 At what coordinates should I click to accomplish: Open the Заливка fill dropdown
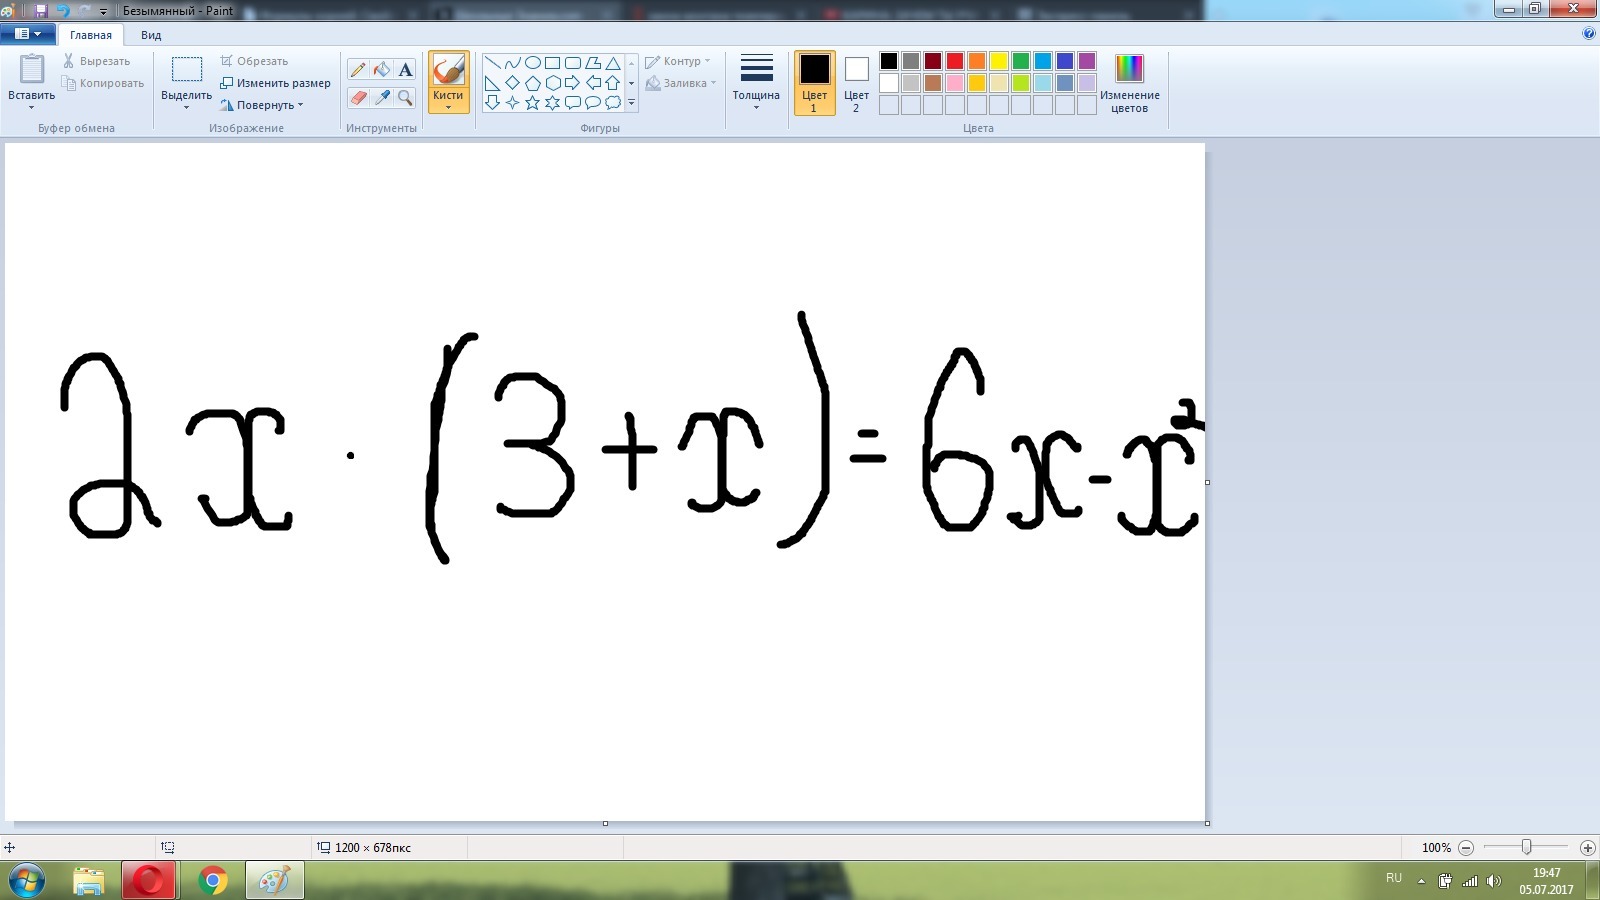coord(681,83)
